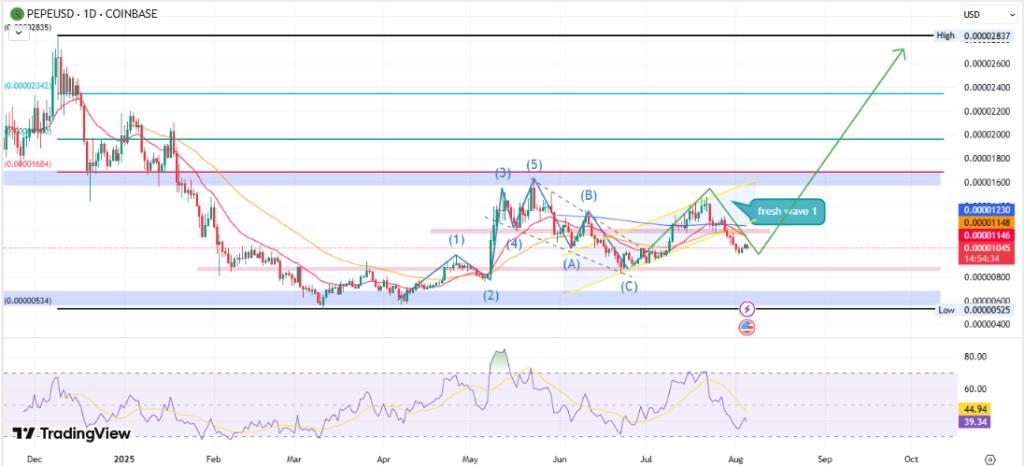Select the (3) Elliott wave label
Viewport: 1024px width, 466px height.
click(x=502, y=173)
